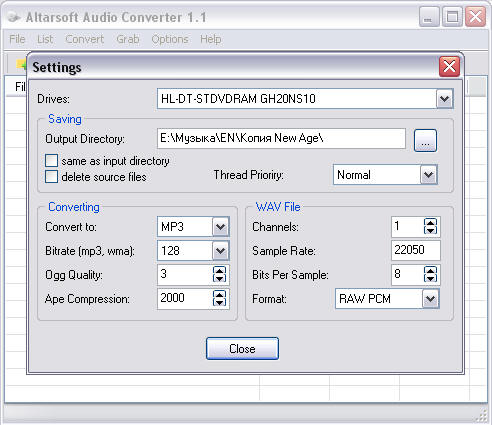Increase Channels value with up arrow

[430, 223]
